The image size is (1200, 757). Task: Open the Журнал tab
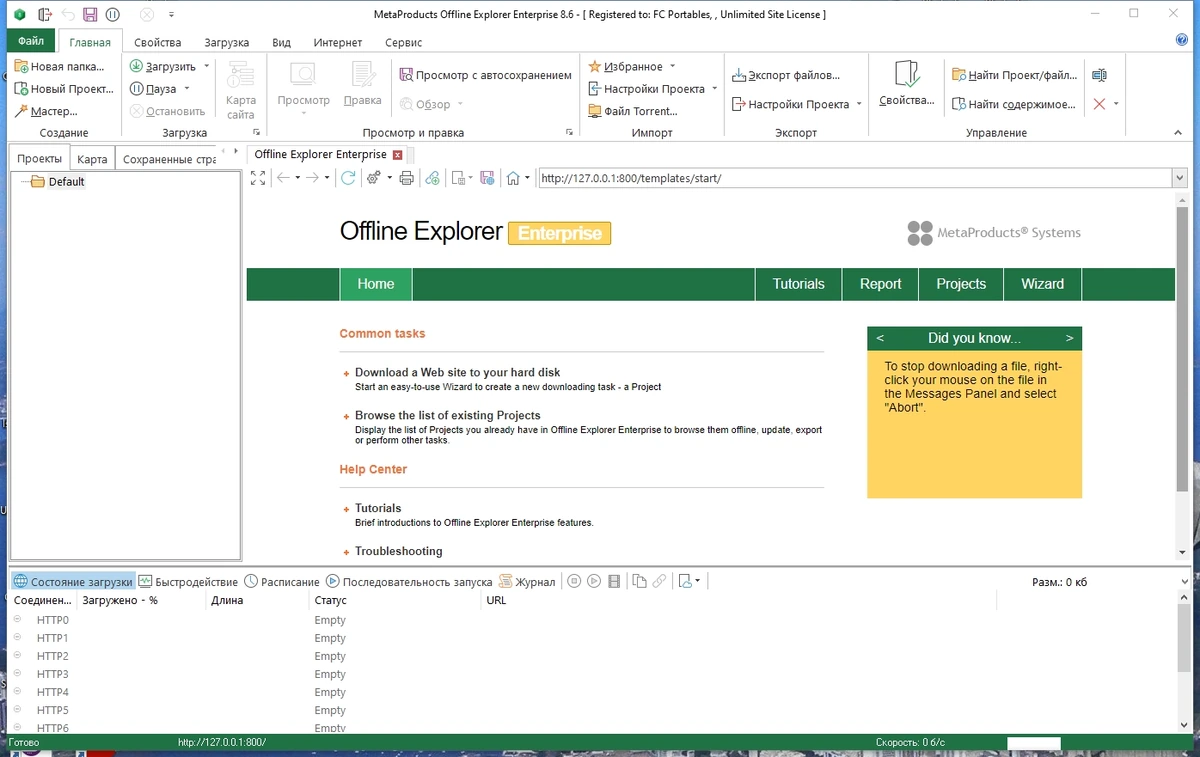point(527,581)
